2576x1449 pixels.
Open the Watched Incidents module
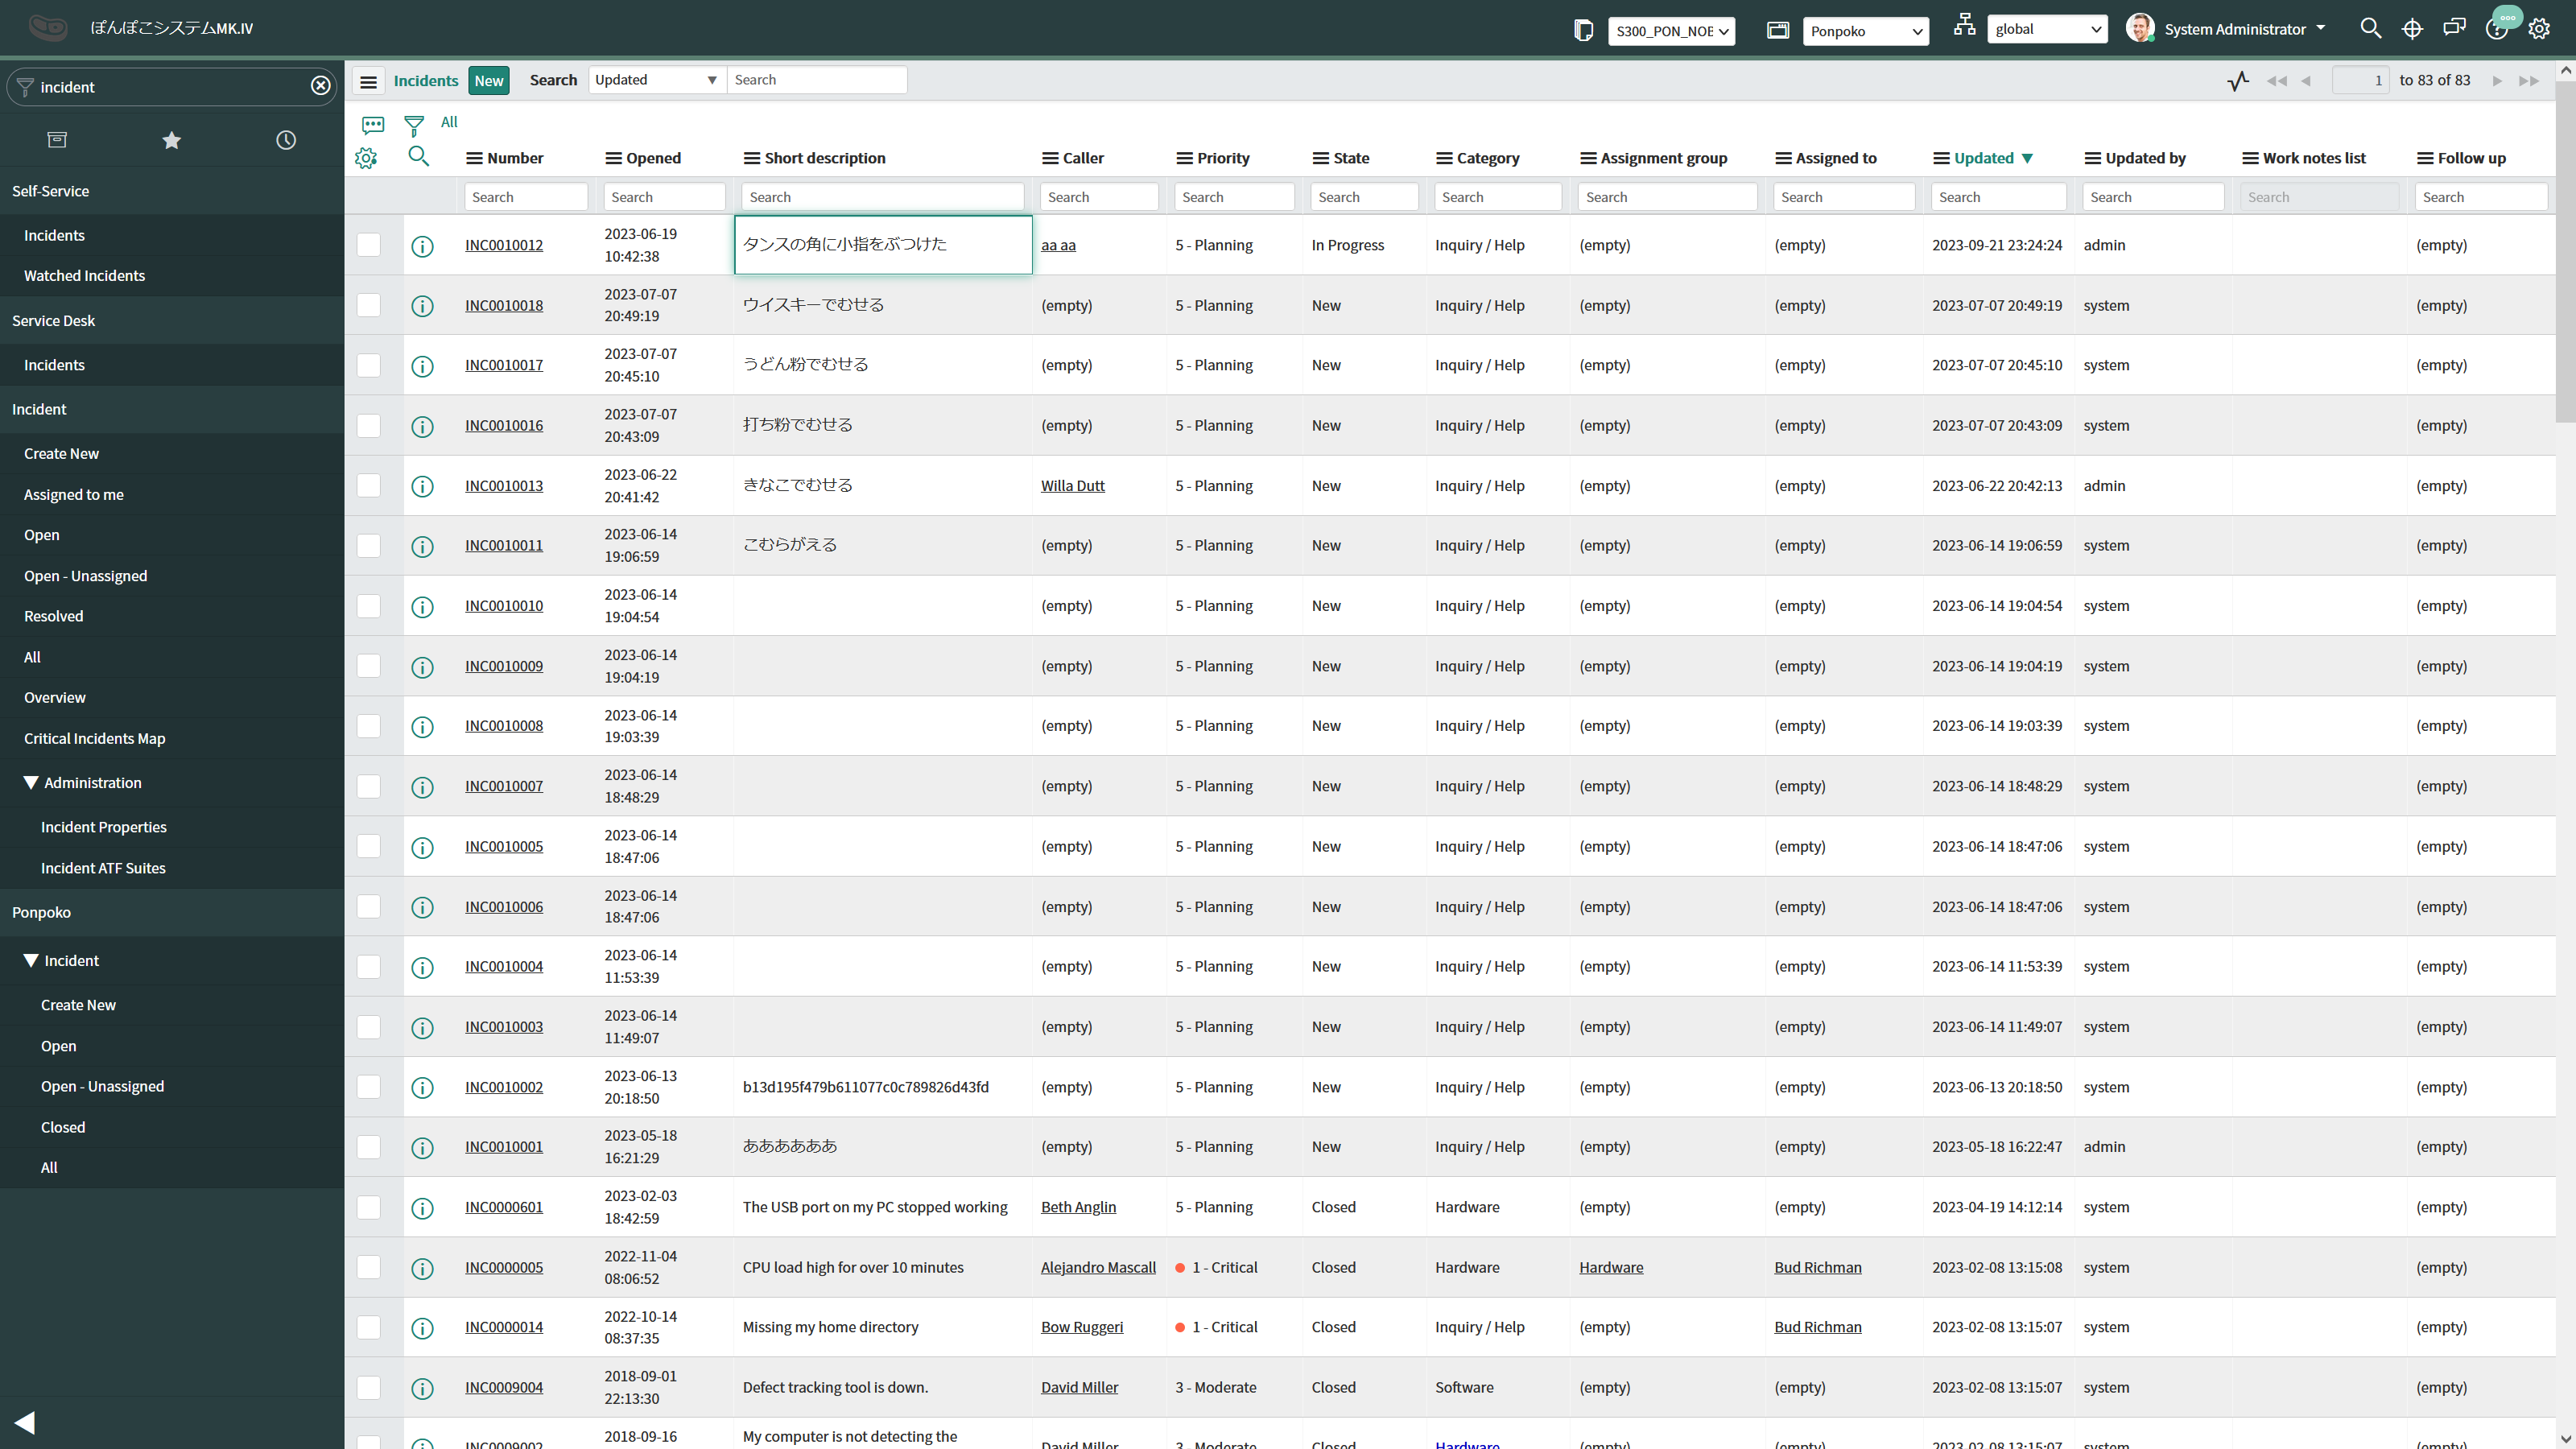[x=84, y=276]
